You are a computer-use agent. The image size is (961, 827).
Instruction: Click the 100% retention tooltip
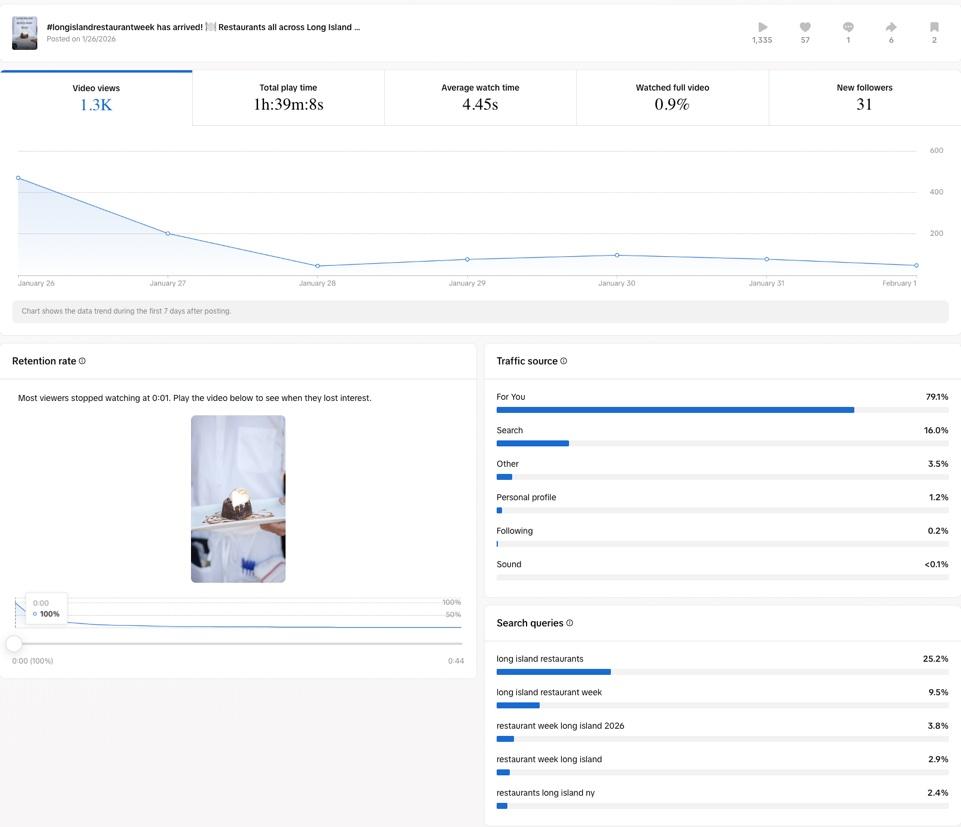tap(47, 609)
